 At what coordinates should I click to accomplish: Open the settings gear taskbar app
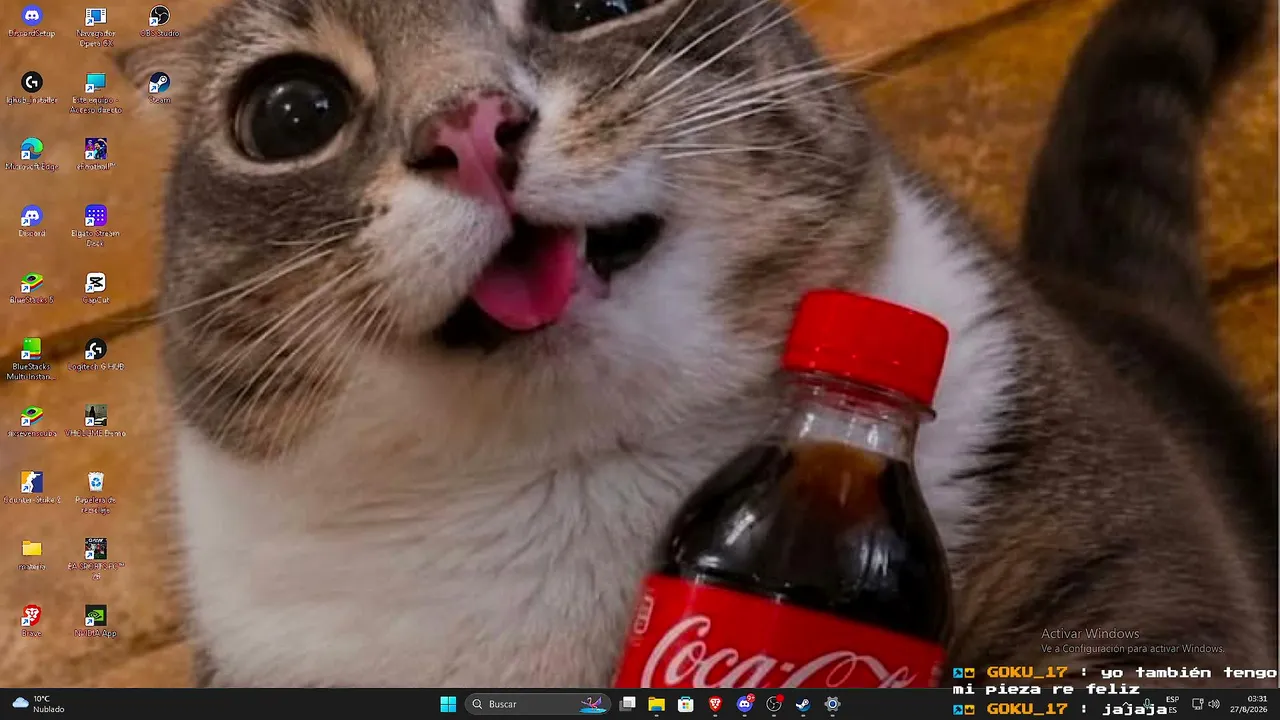click(x=832, y=704)
